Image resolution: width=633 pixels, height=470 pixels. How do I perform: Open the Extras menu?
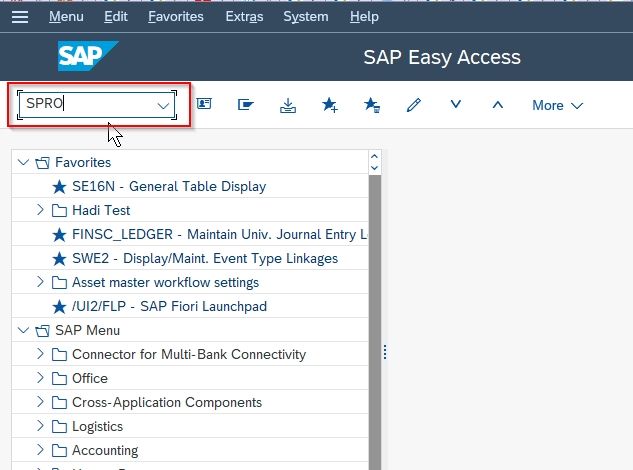[x=244, y=17]
